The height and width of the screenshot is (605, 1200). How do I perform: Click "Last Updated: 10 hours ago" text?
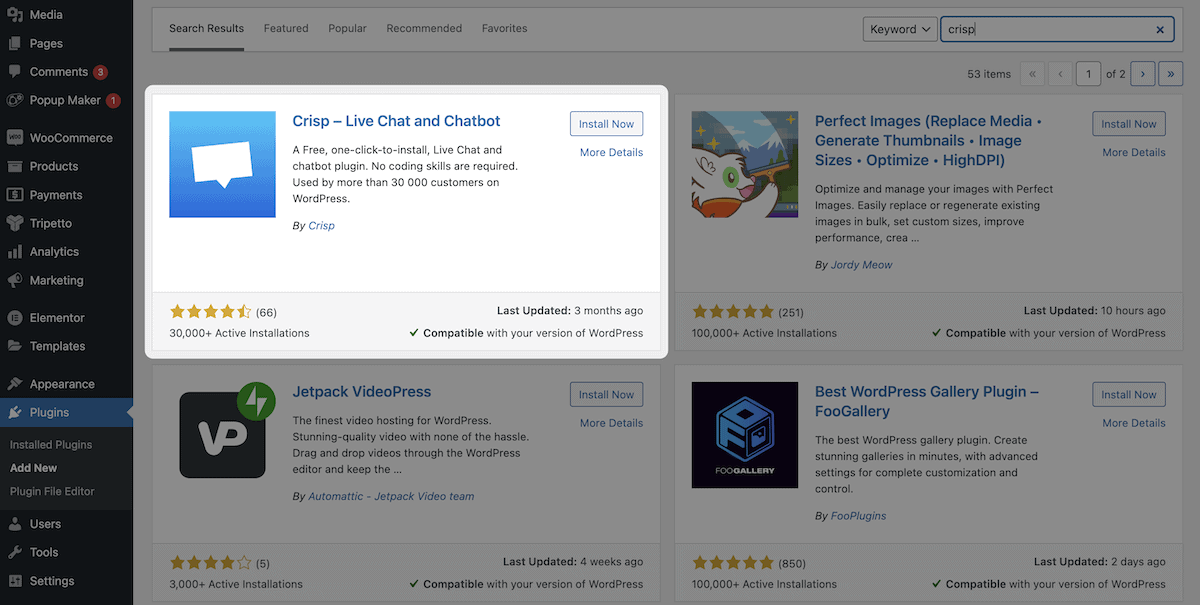coord(1095,311)
